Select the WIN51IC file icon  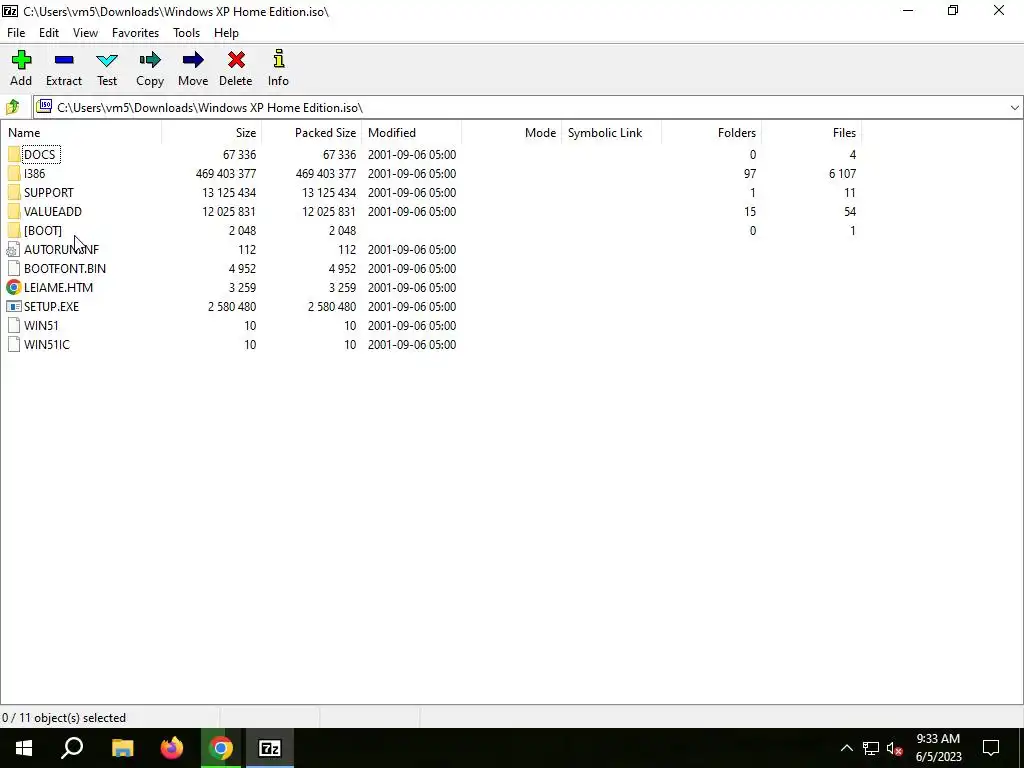14,344
